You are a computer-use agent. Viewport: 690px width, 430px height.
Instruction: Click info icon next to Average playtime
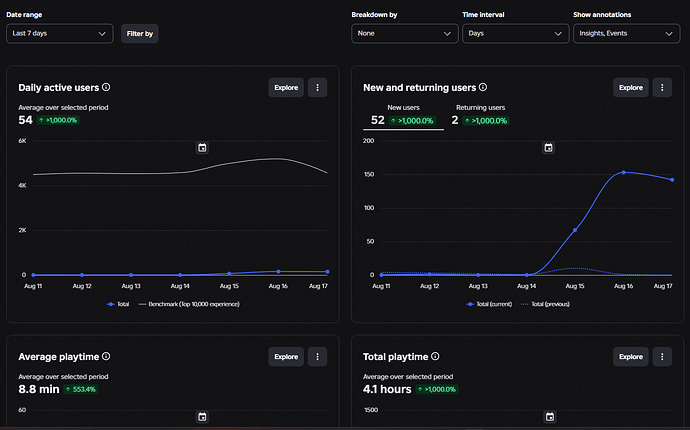[106, 356]
